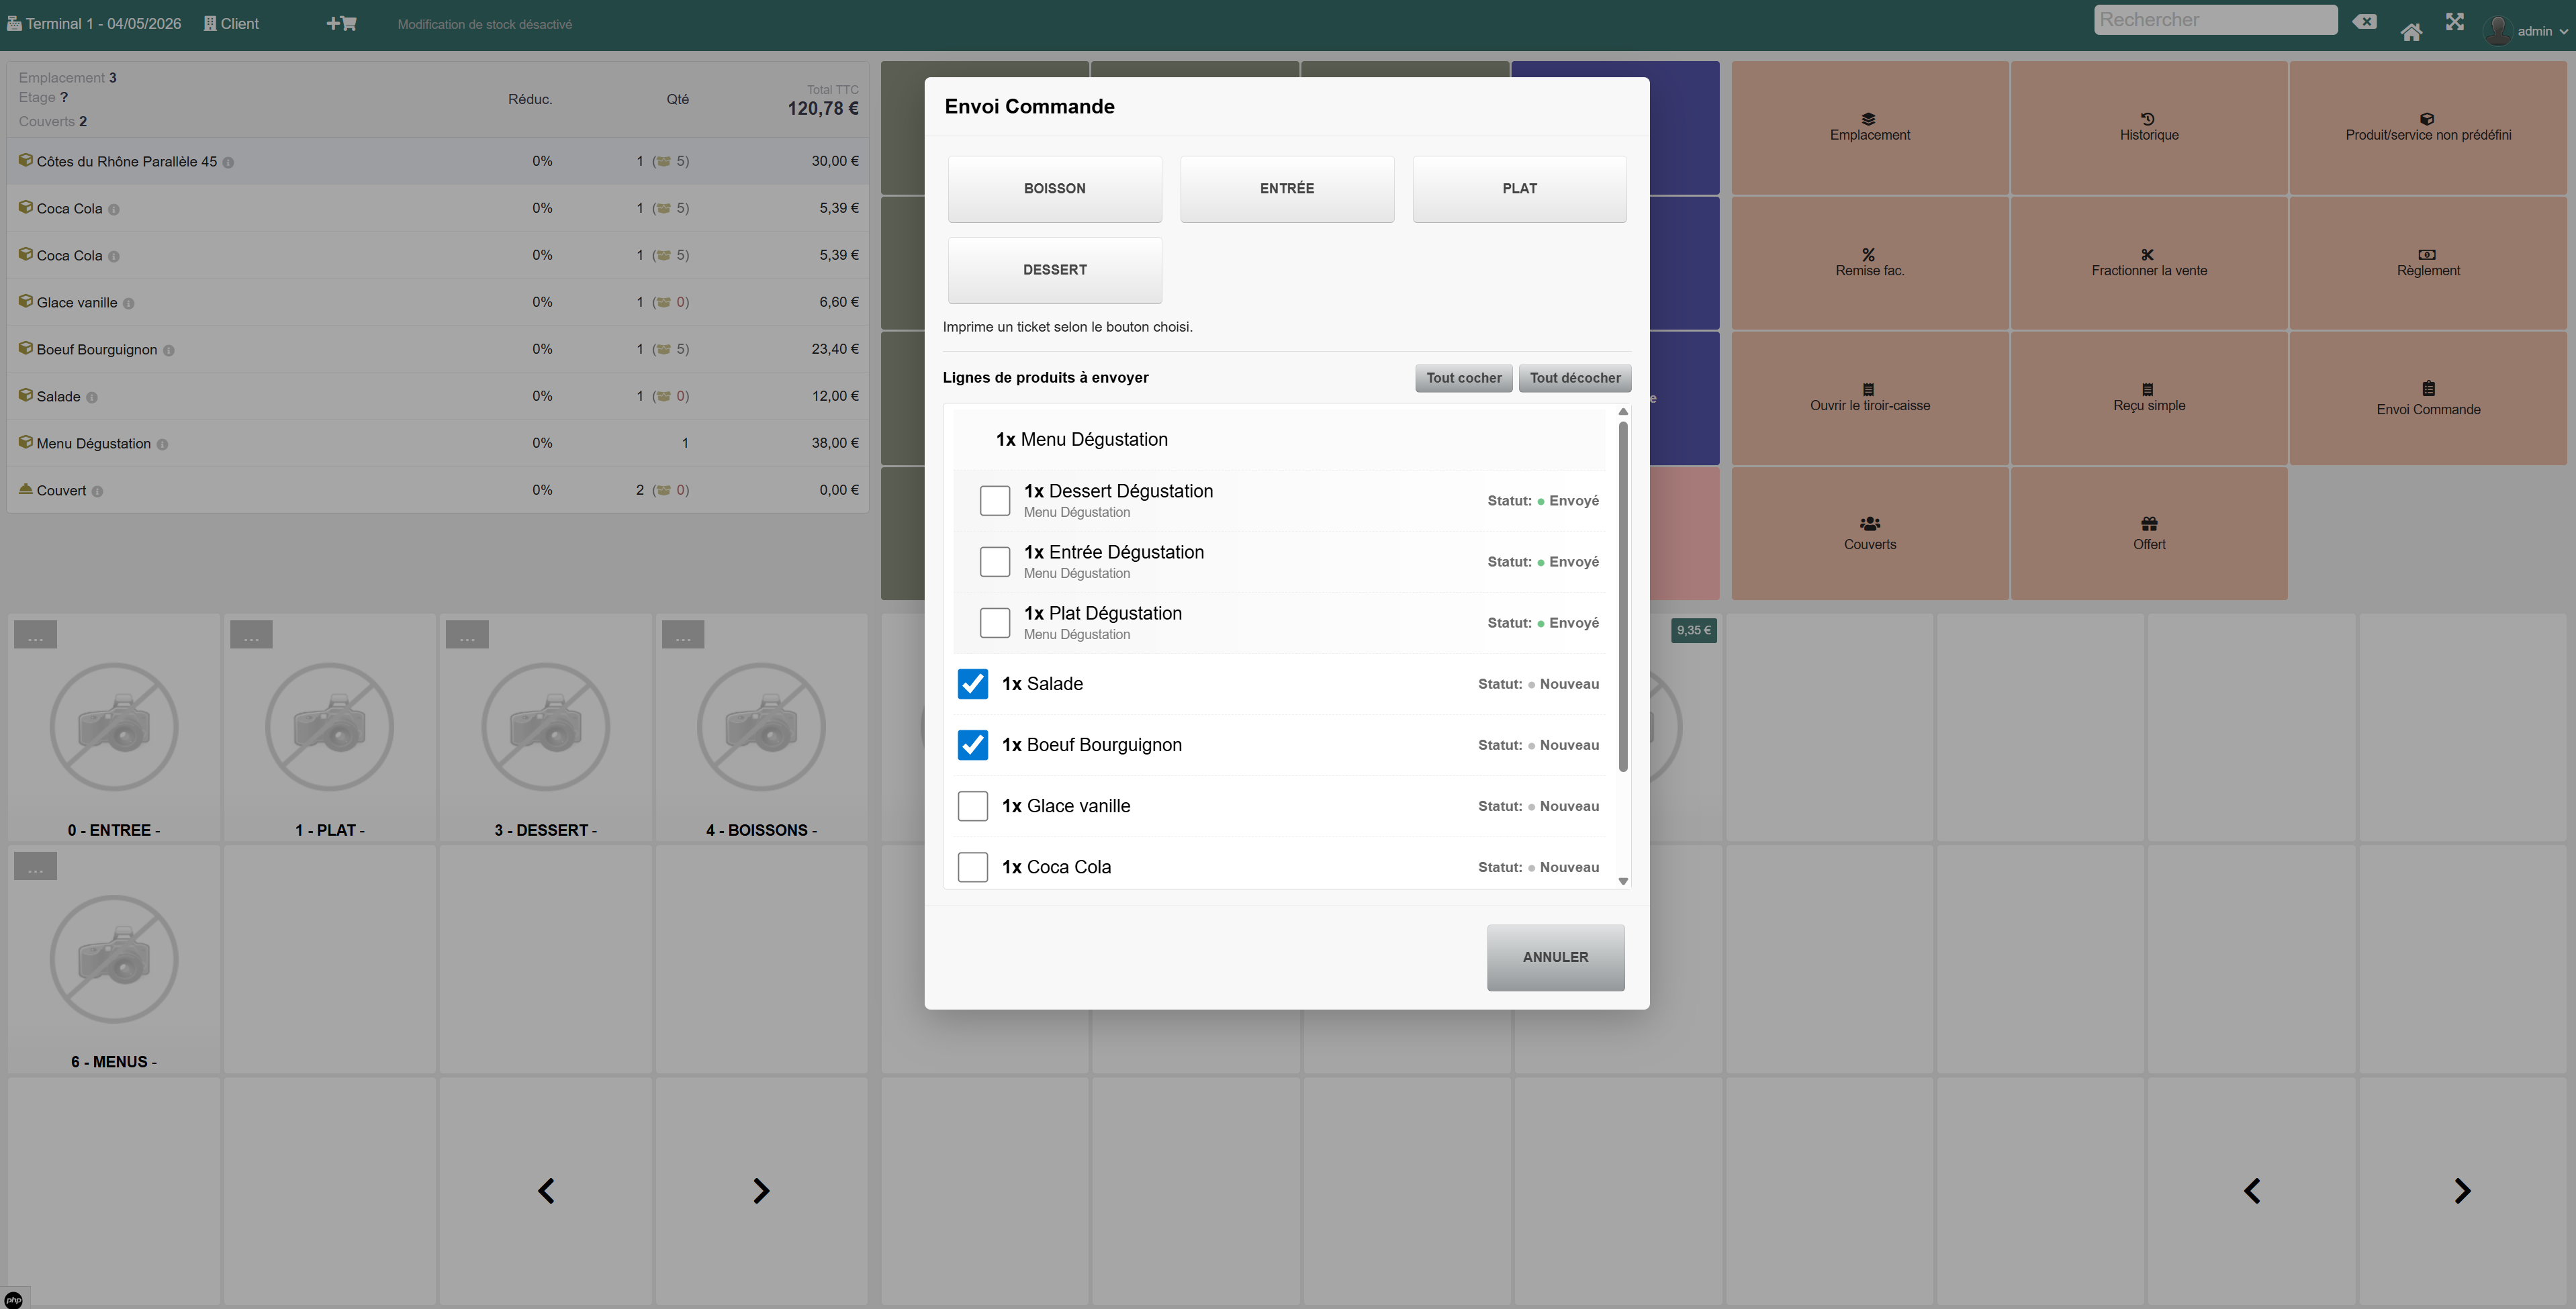
Task: Click the home icon in top bar
Action: (x=2411, y=32)
